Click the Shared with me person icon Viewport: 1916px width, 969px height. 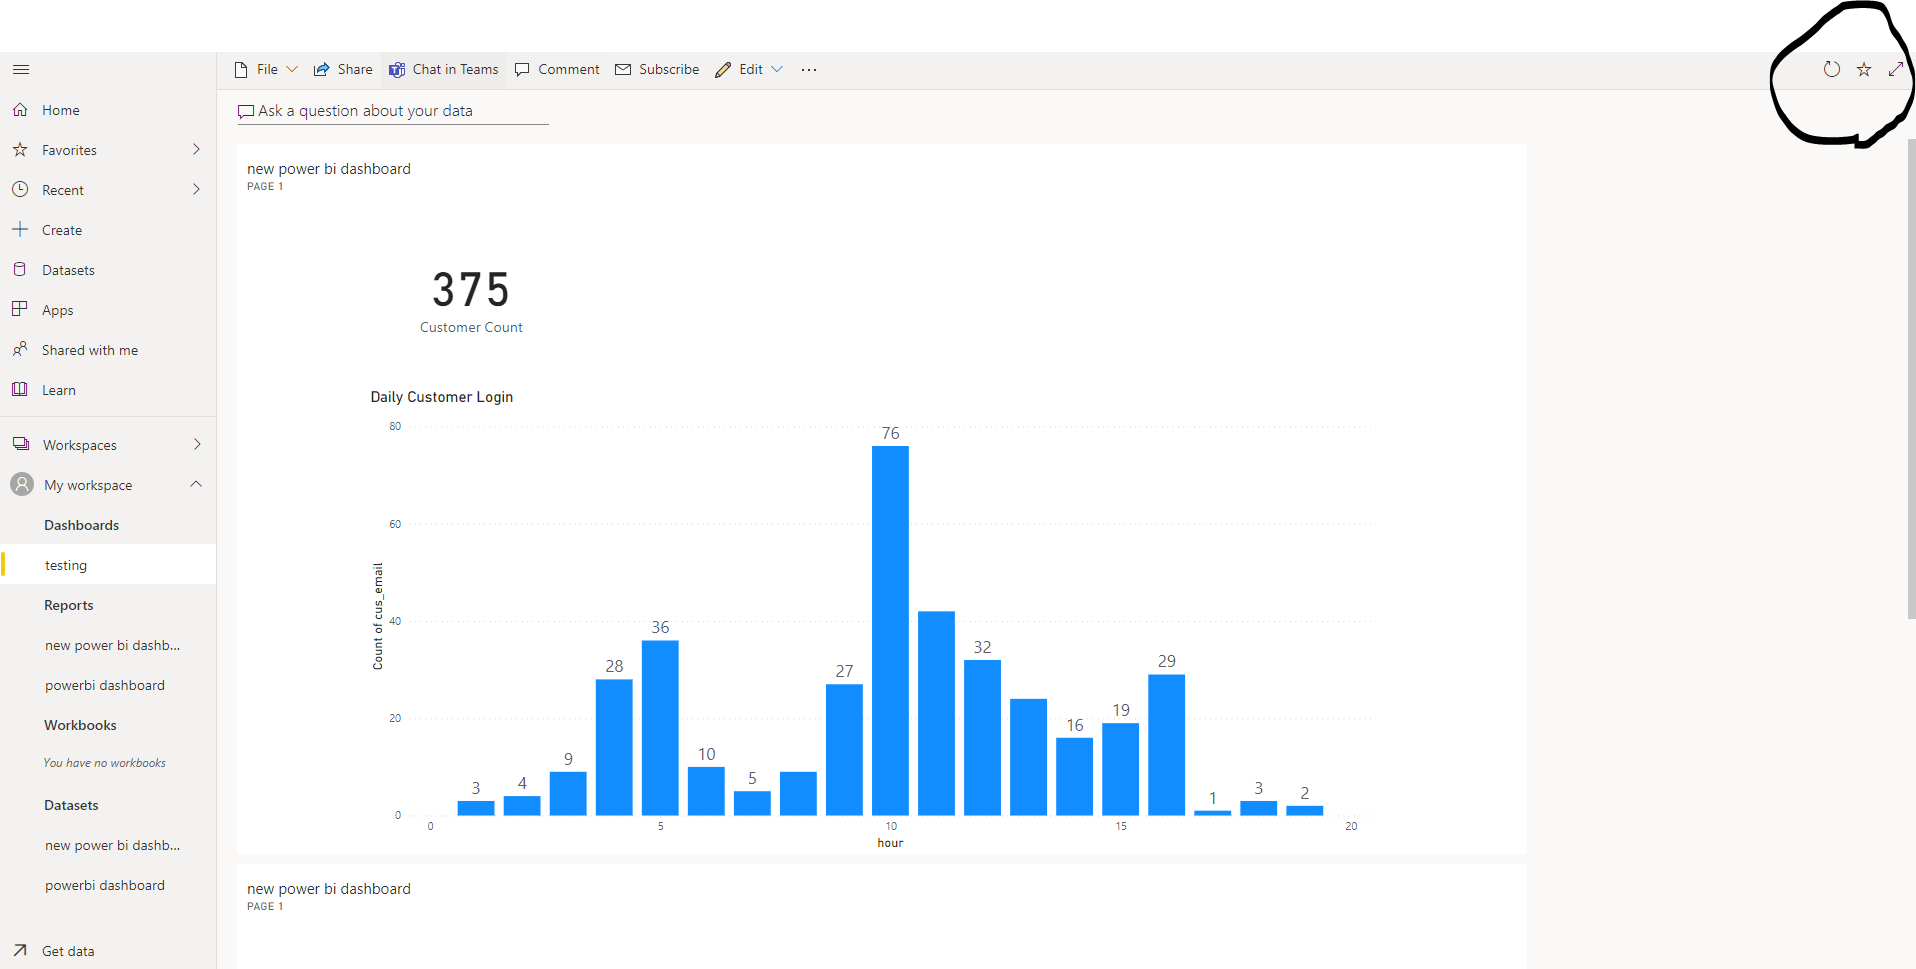20,349
